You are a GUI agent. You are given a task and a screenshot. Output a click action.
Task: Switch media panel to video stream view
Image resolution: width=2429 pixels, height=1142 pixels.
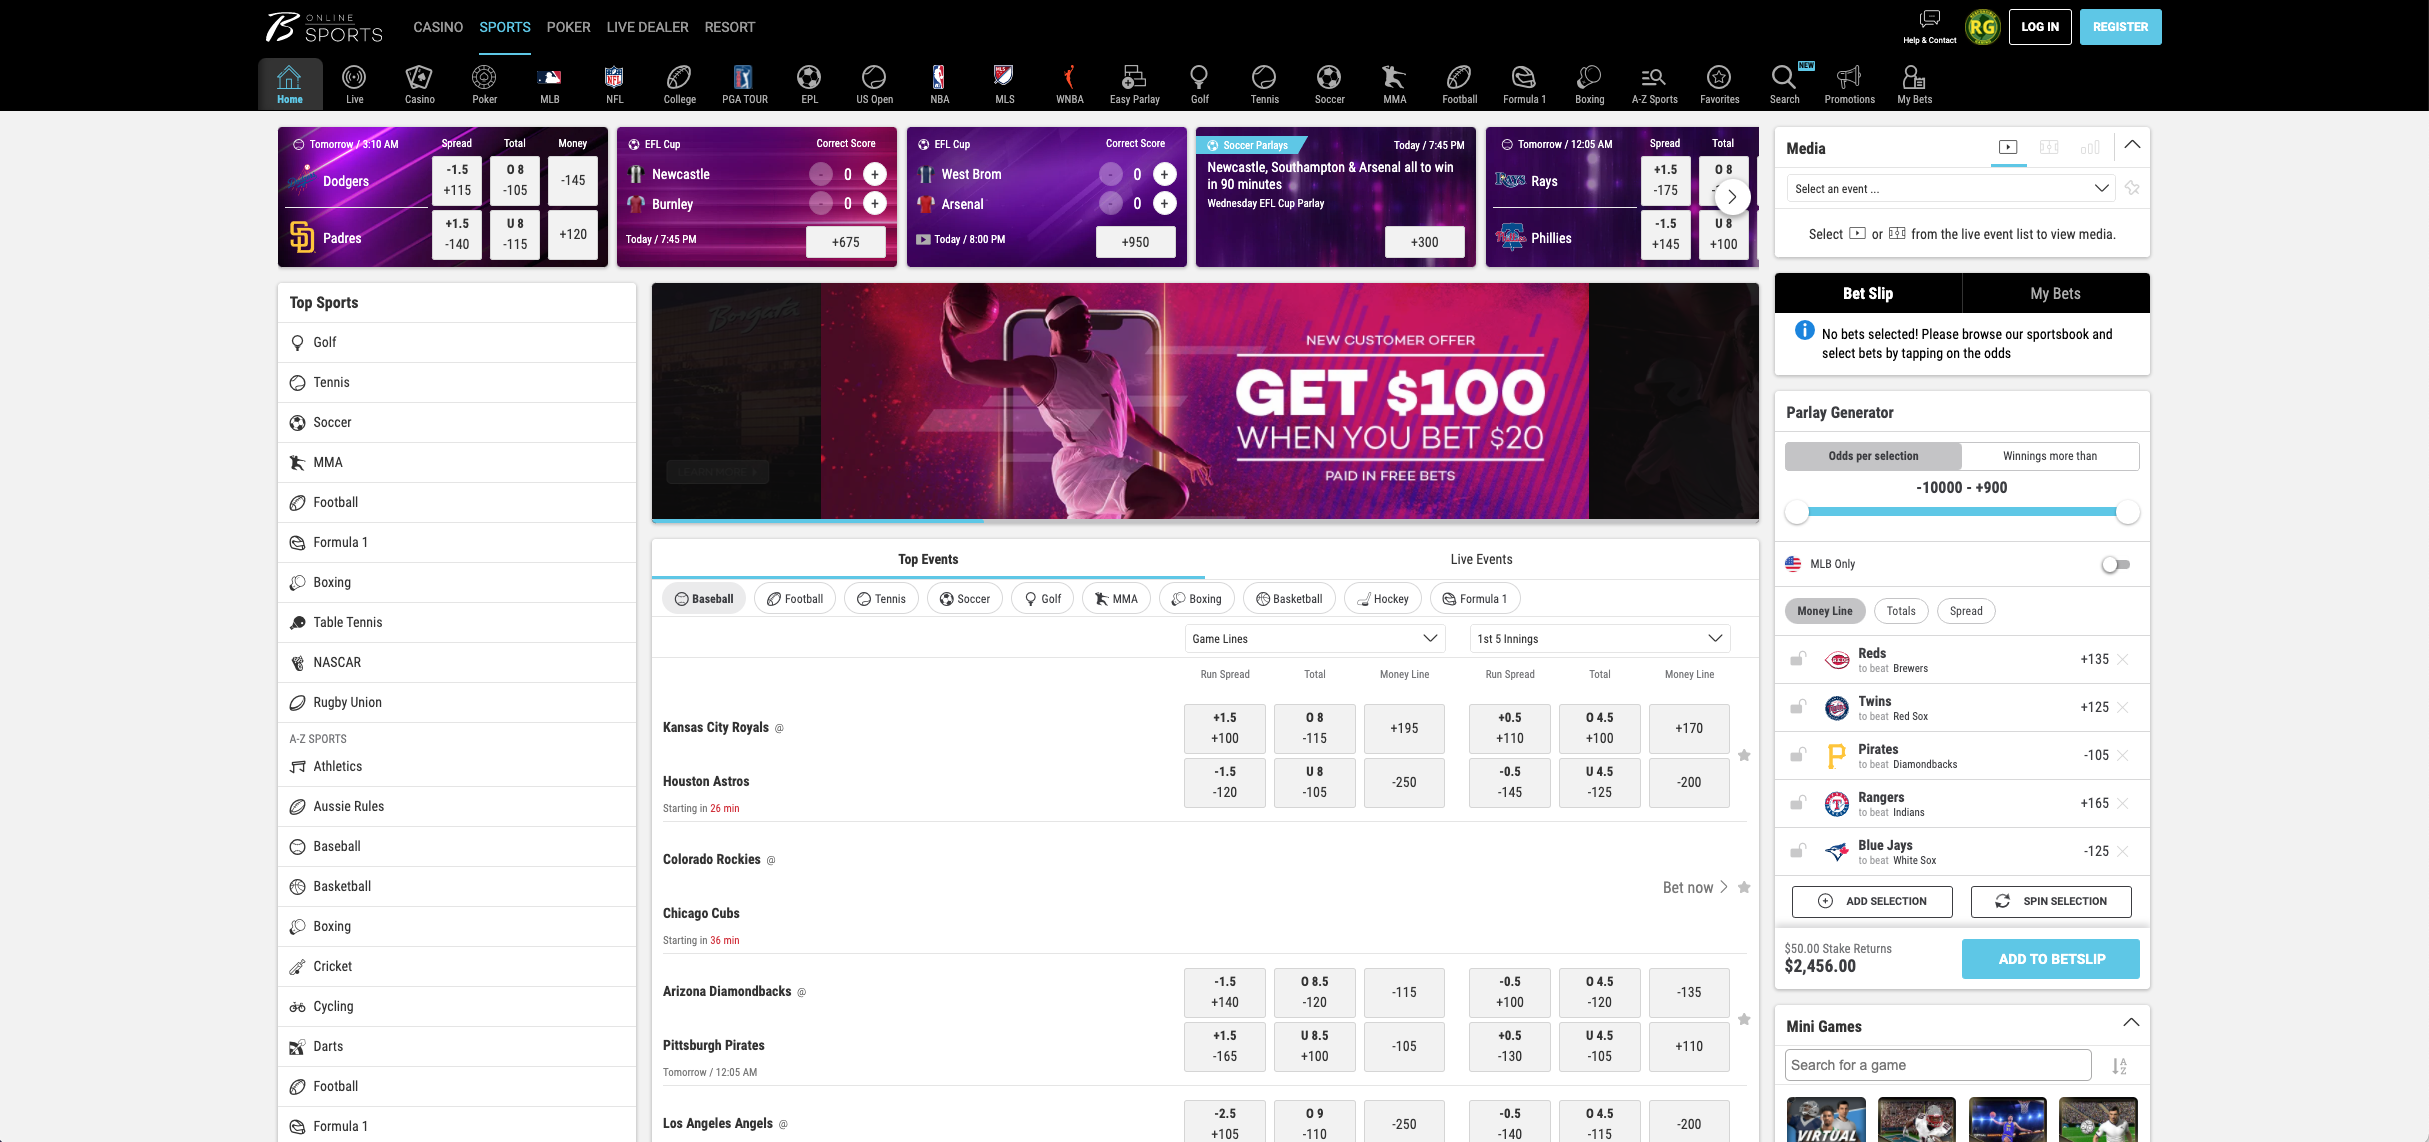point(2007,147)
